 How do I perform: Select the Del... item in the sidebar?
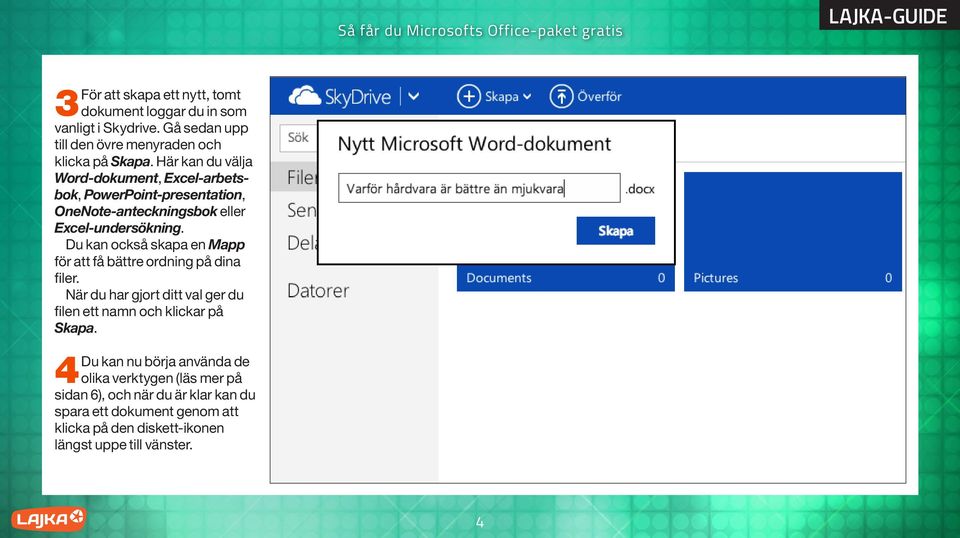point(301,243)
